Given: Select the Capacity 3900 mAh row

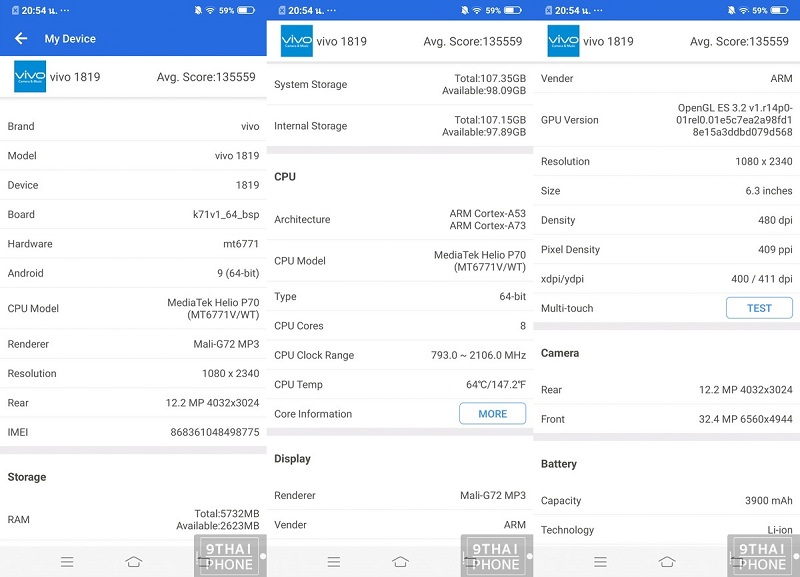Looking at the screenshot, I should 667,500.
